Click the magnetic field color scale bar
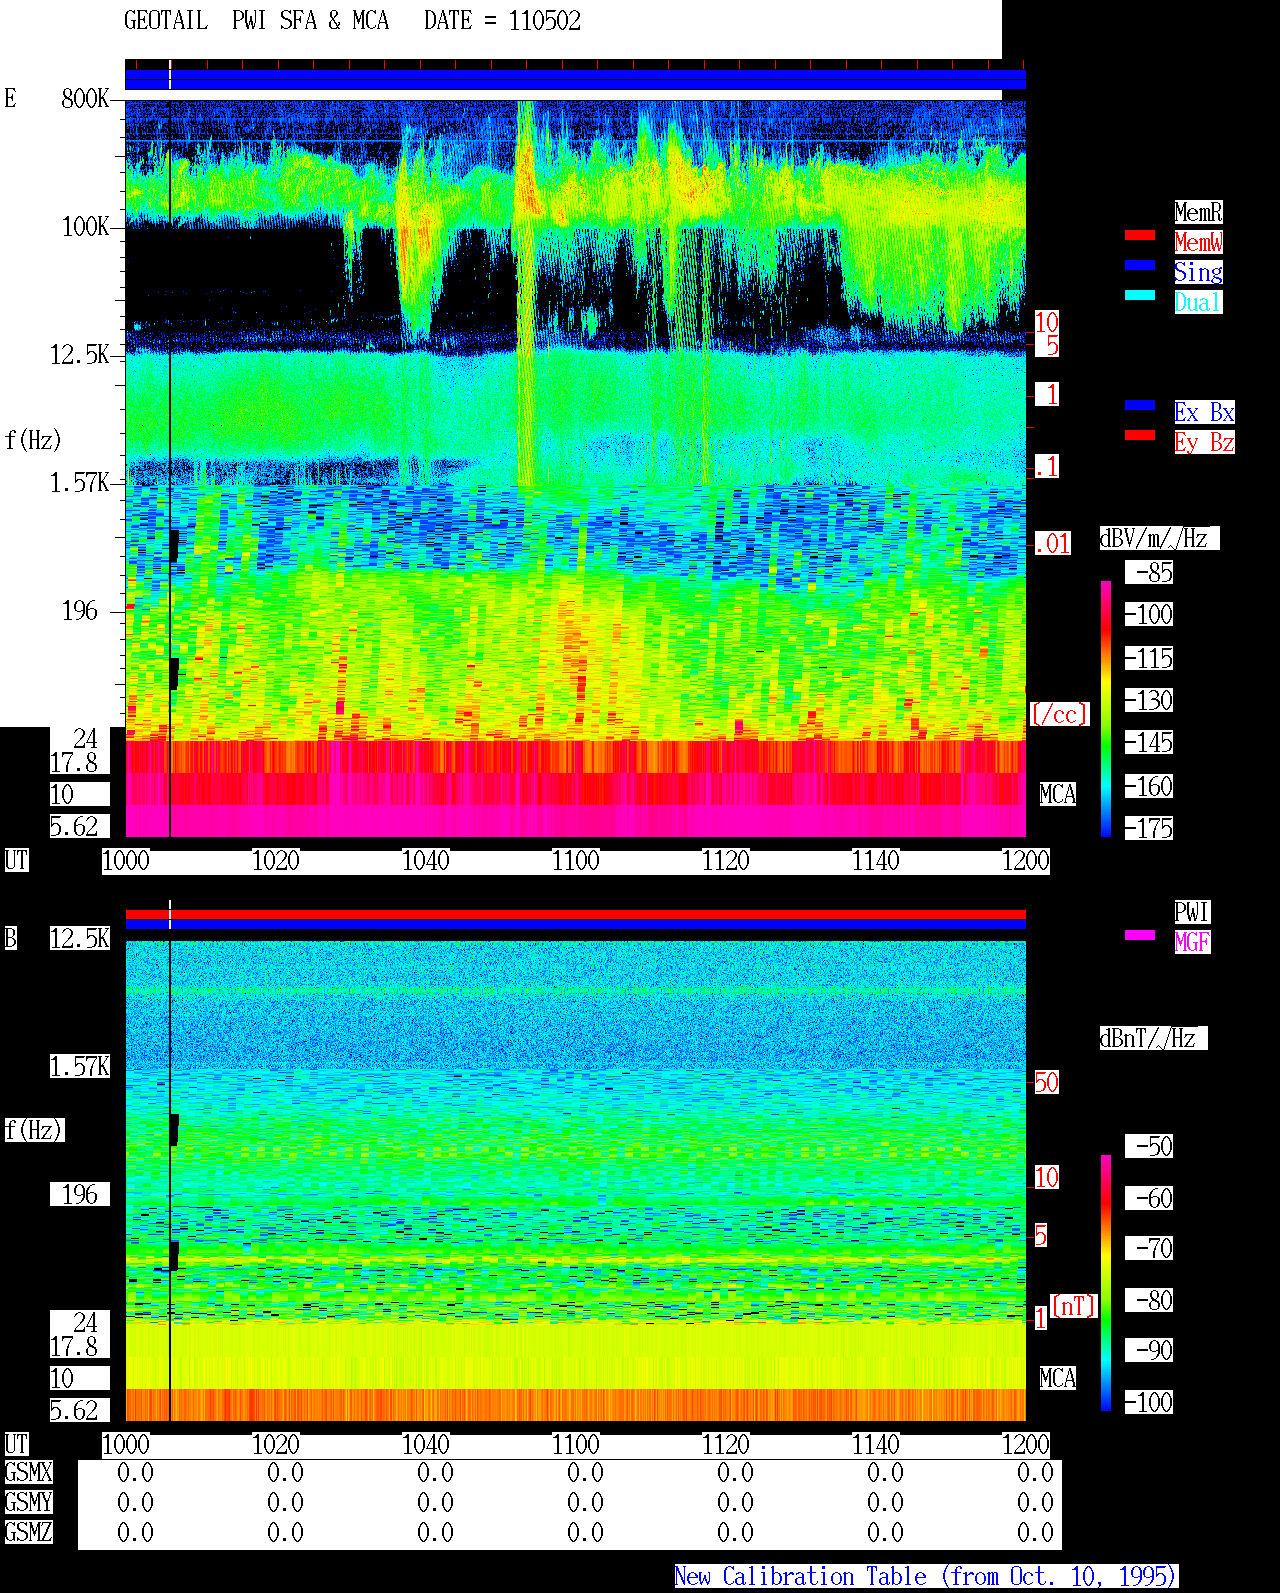 [x=1106, y=1283]
